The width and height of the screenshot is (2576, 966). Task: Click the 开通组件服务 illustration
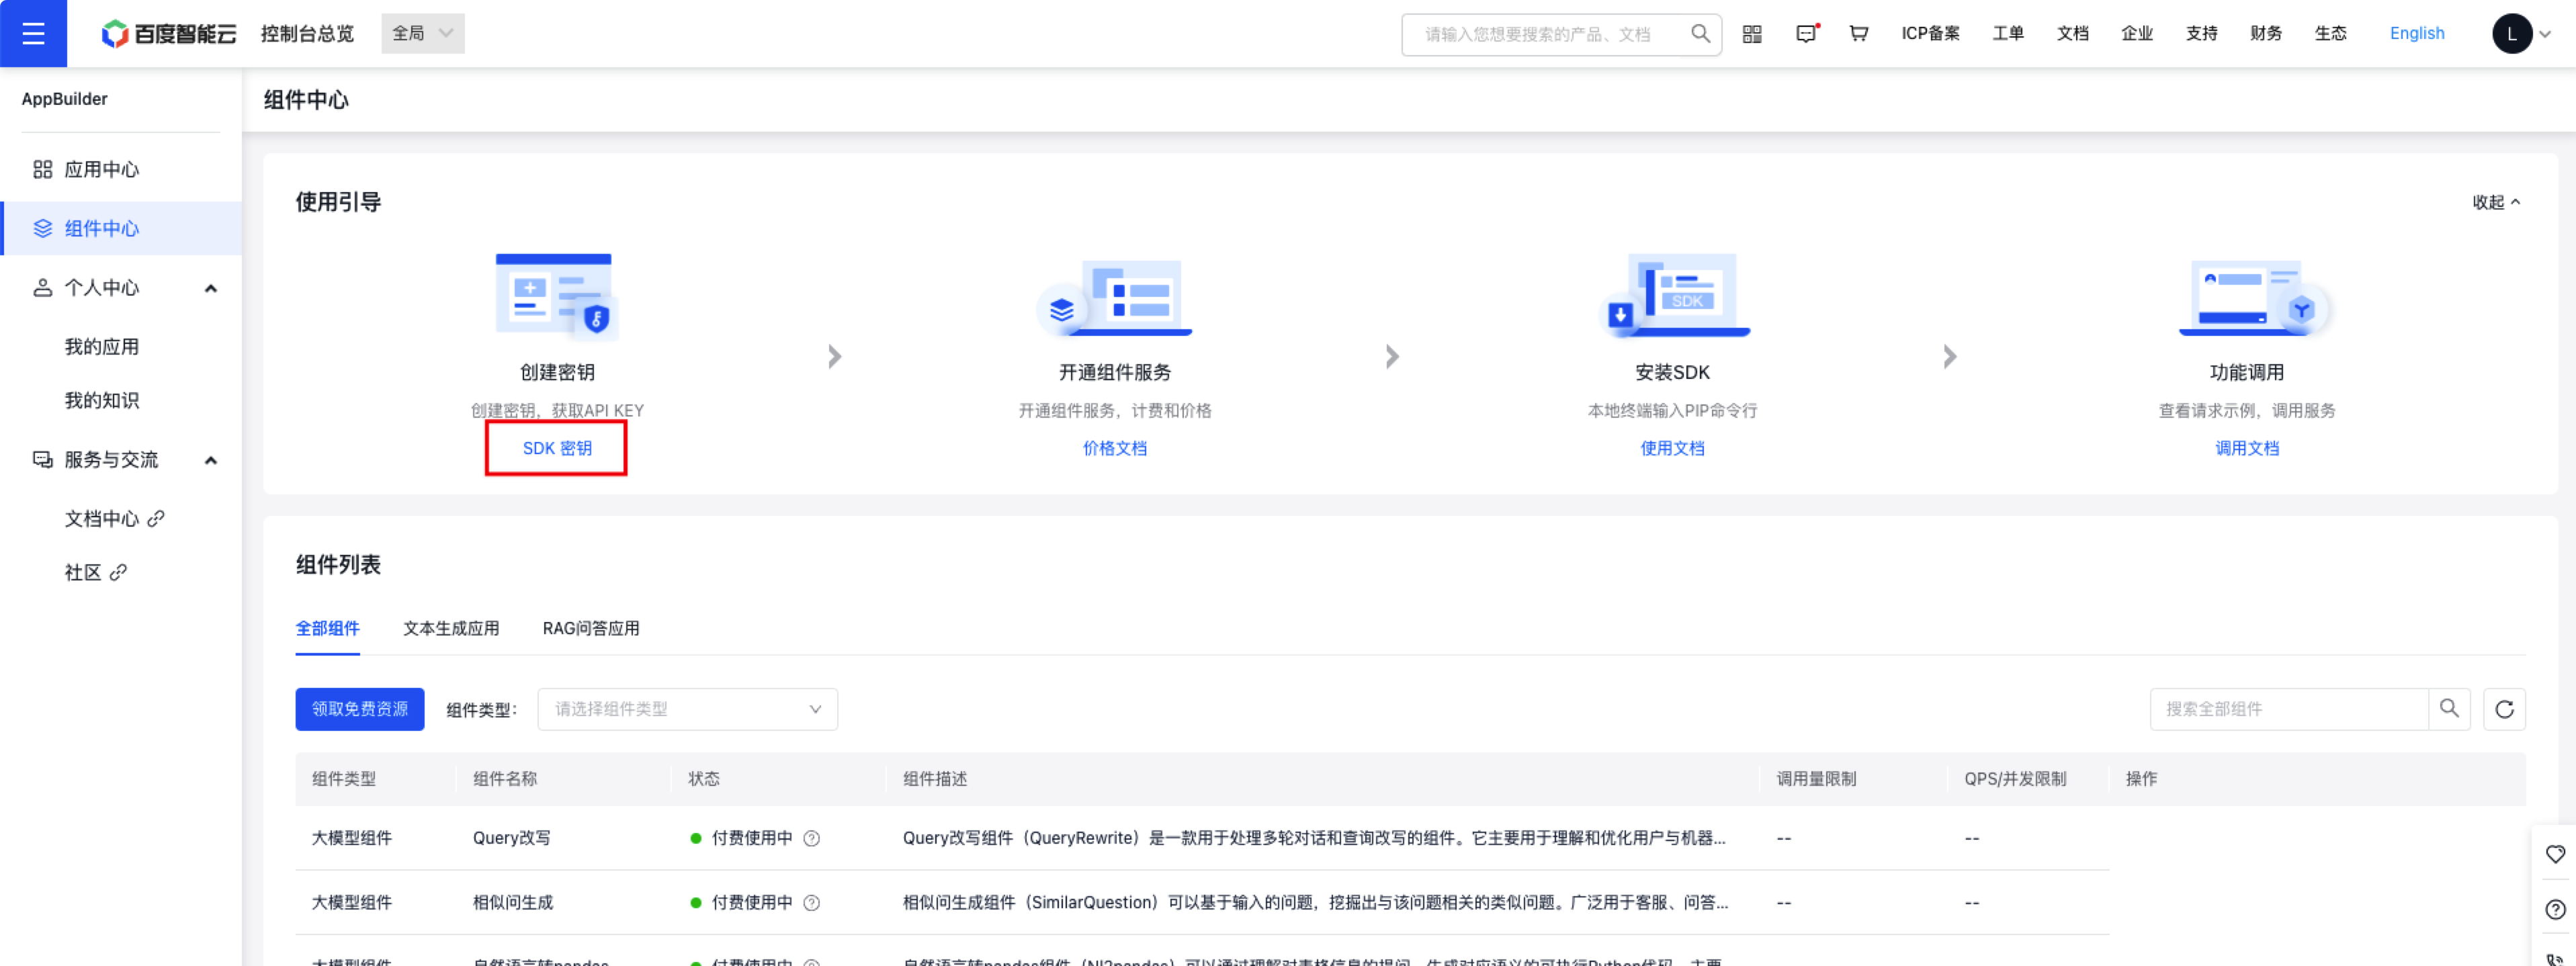pyautogui.click(x=1114, y=297)
